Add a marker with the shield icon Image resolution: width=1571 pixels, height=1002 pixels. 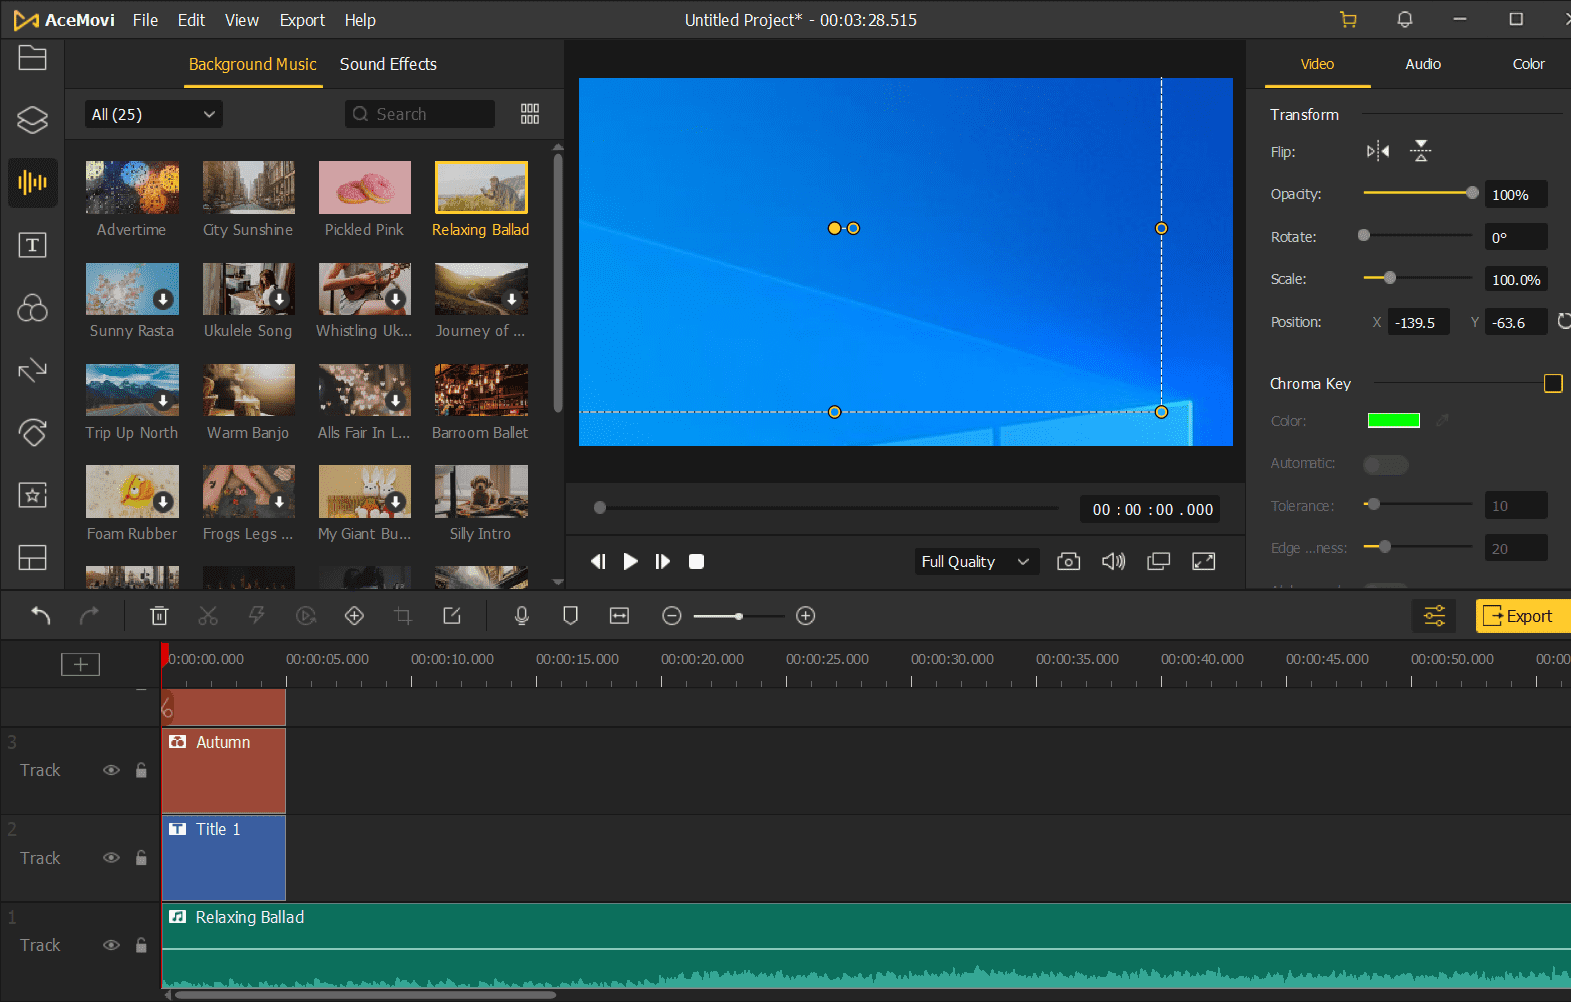coord(570,616)
